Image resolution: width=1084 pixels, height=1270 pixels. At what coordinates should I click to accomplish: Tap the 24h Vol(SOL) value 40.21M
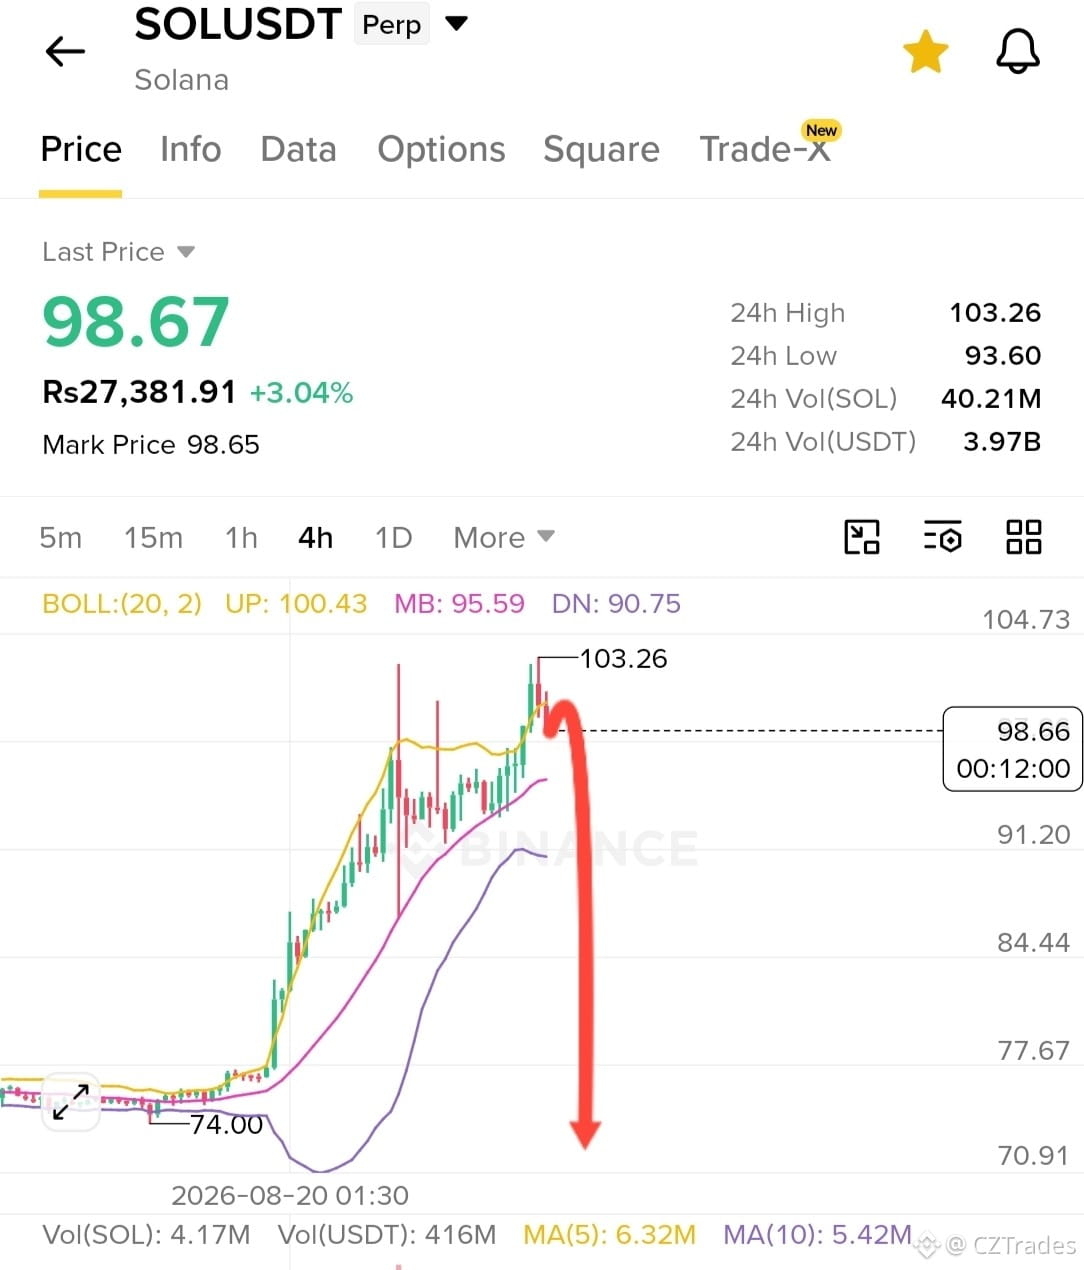coord(991,399)
